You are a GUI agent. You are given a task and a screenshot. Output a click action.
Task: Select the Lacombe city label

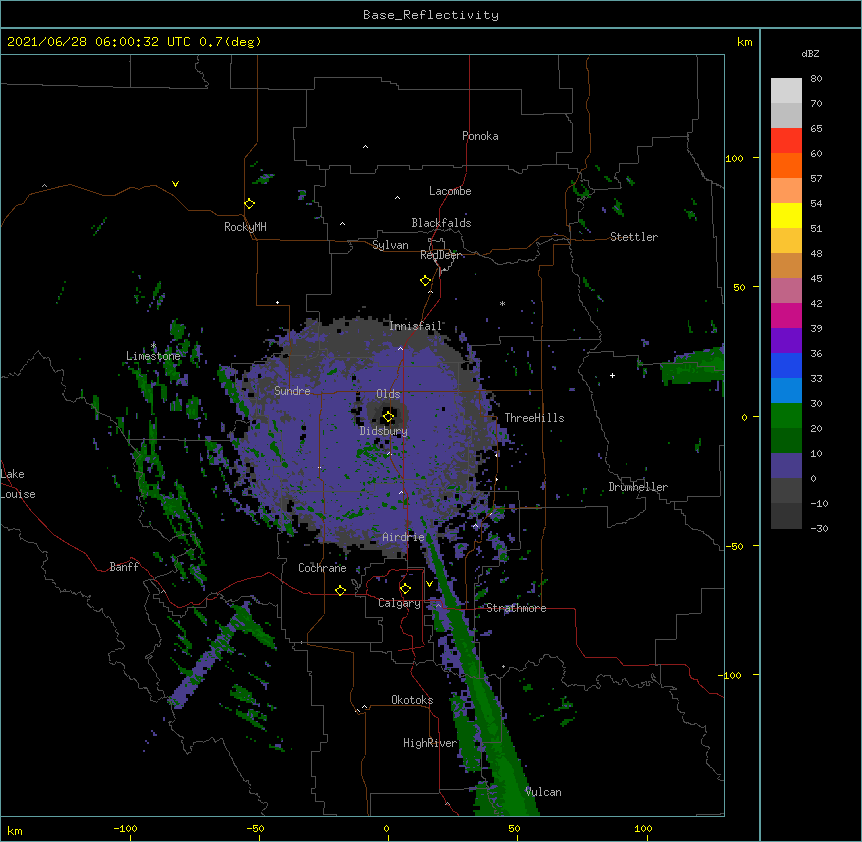pyautogui.click(x=450, y=191)
